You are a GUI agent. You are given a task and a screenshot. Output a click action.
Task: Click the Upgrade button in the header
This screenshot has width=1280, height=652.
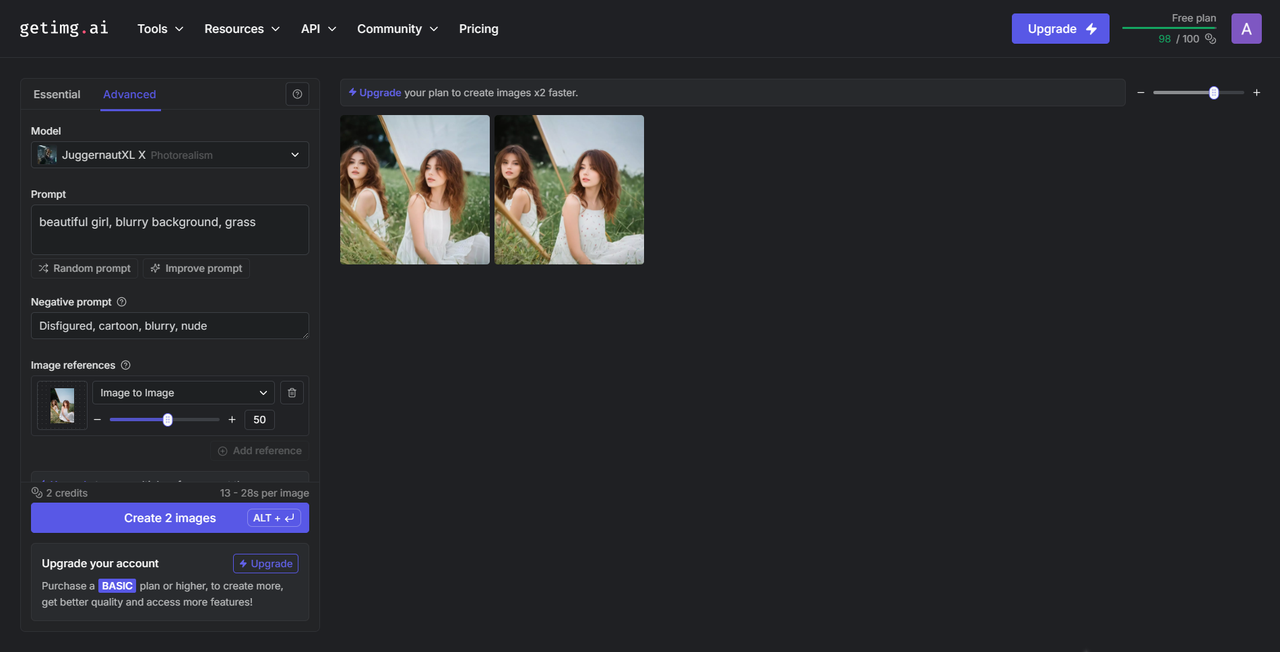coord(1060,29)
